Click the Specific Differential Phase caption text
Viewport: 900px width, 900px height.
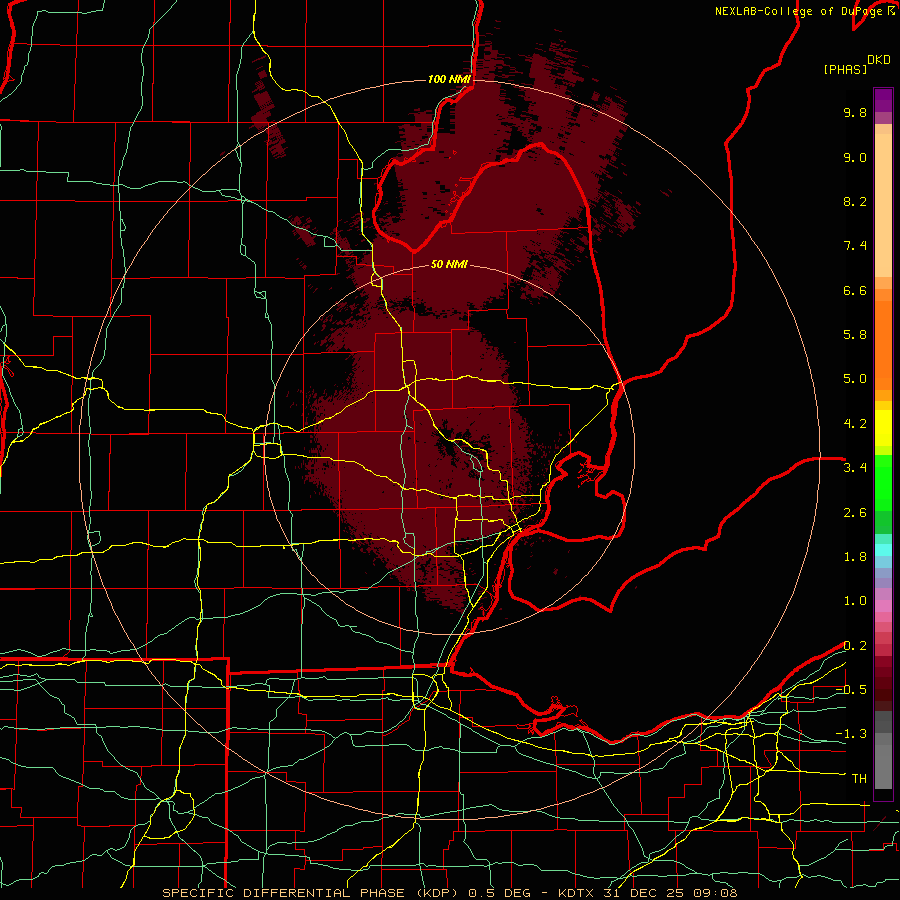tap(449, 893)
